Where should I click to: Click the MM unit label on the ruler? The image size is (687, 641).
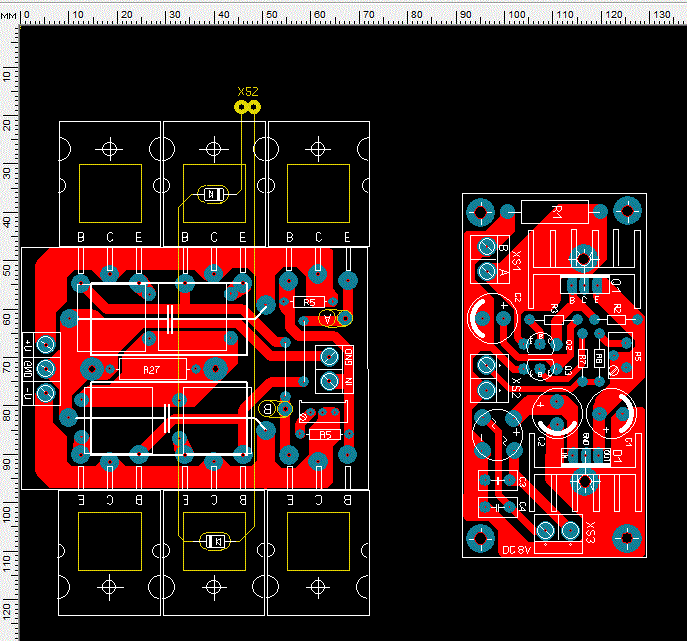point(8,16)
